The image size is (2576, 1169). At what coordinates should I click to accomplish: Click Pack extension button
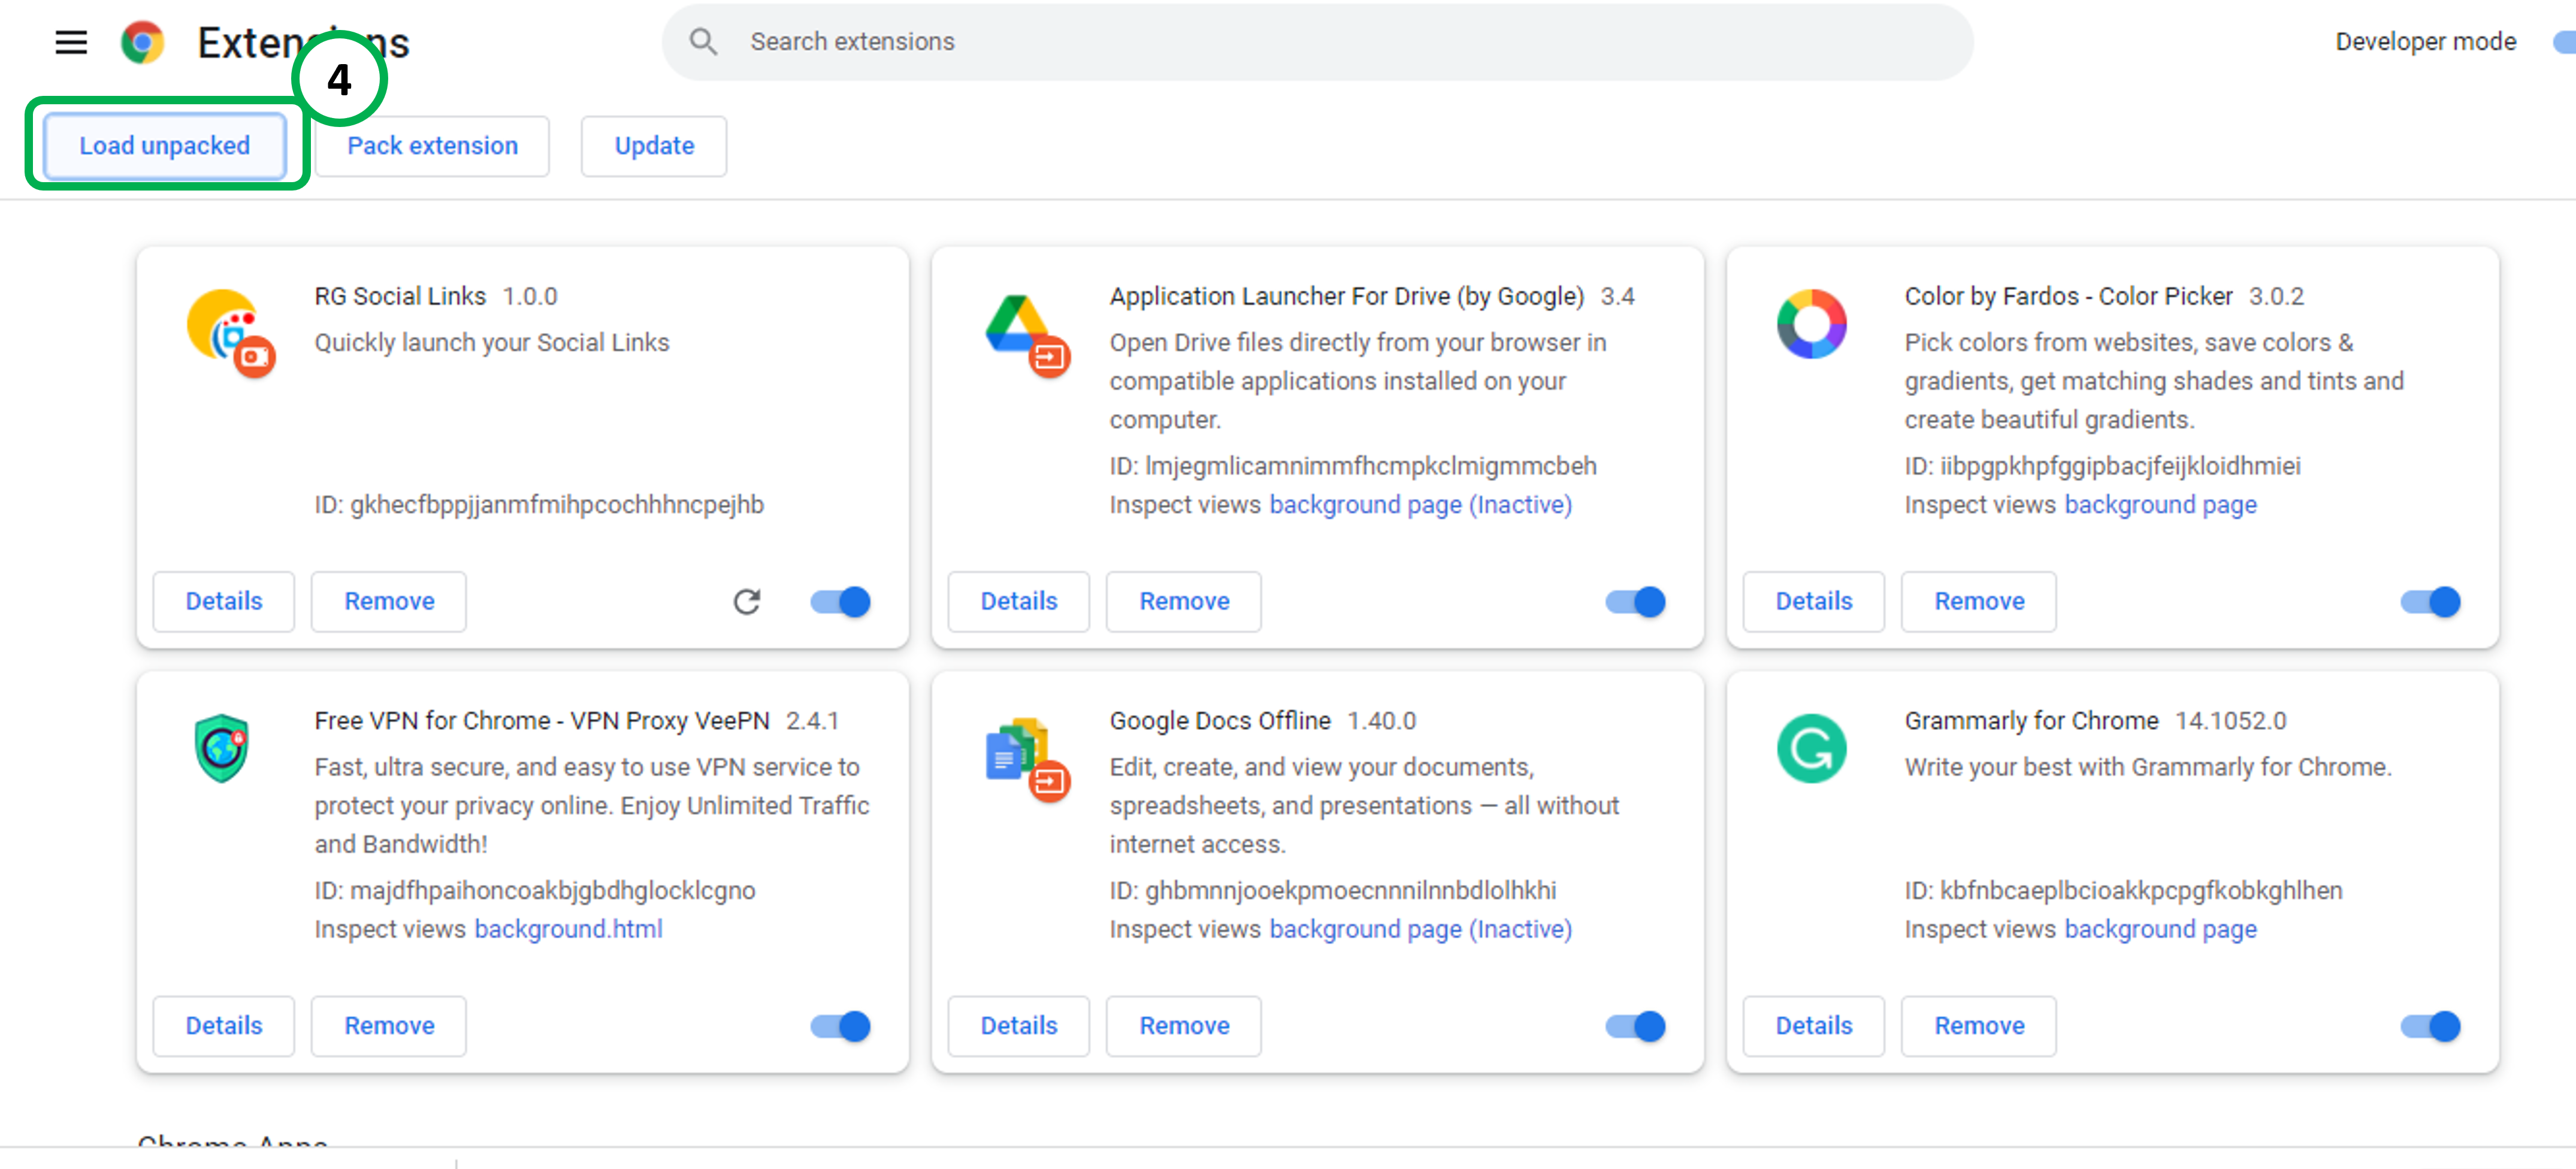pyautogui.click(x=432, y=146)
